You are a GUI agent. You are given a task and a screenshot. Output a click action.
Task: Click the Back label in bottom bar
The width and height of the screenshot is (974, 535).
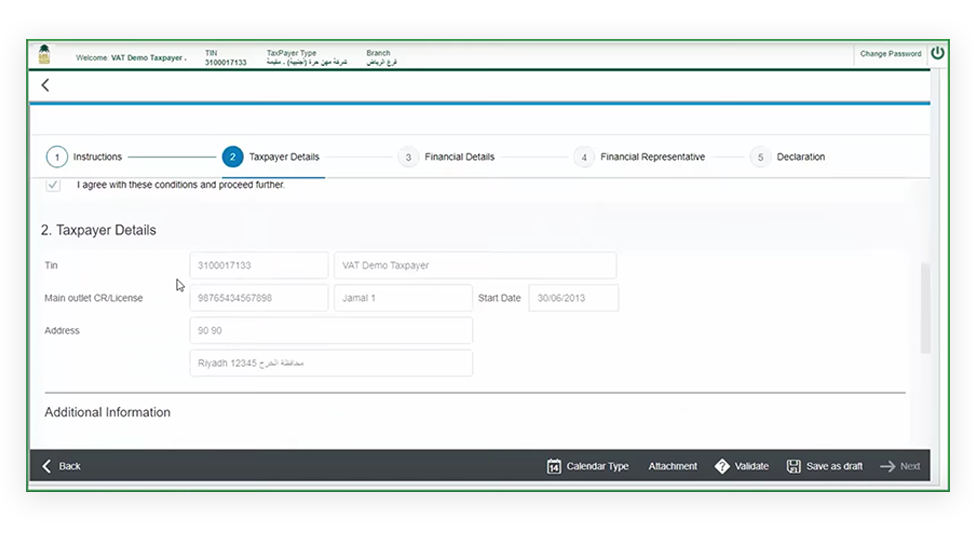pyautogui.click(x=70, y=466)
